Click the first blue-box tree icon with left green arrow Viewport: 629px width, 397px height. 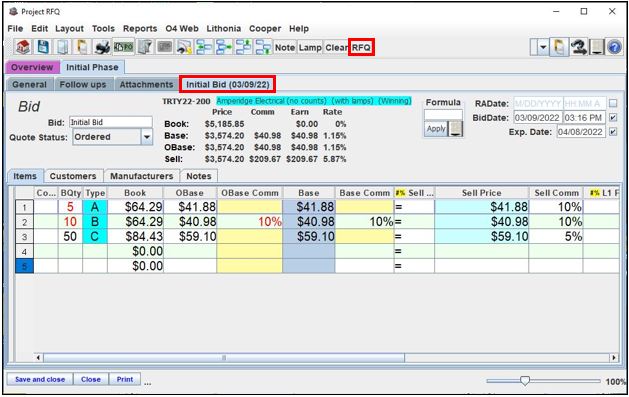coord(204,47)
